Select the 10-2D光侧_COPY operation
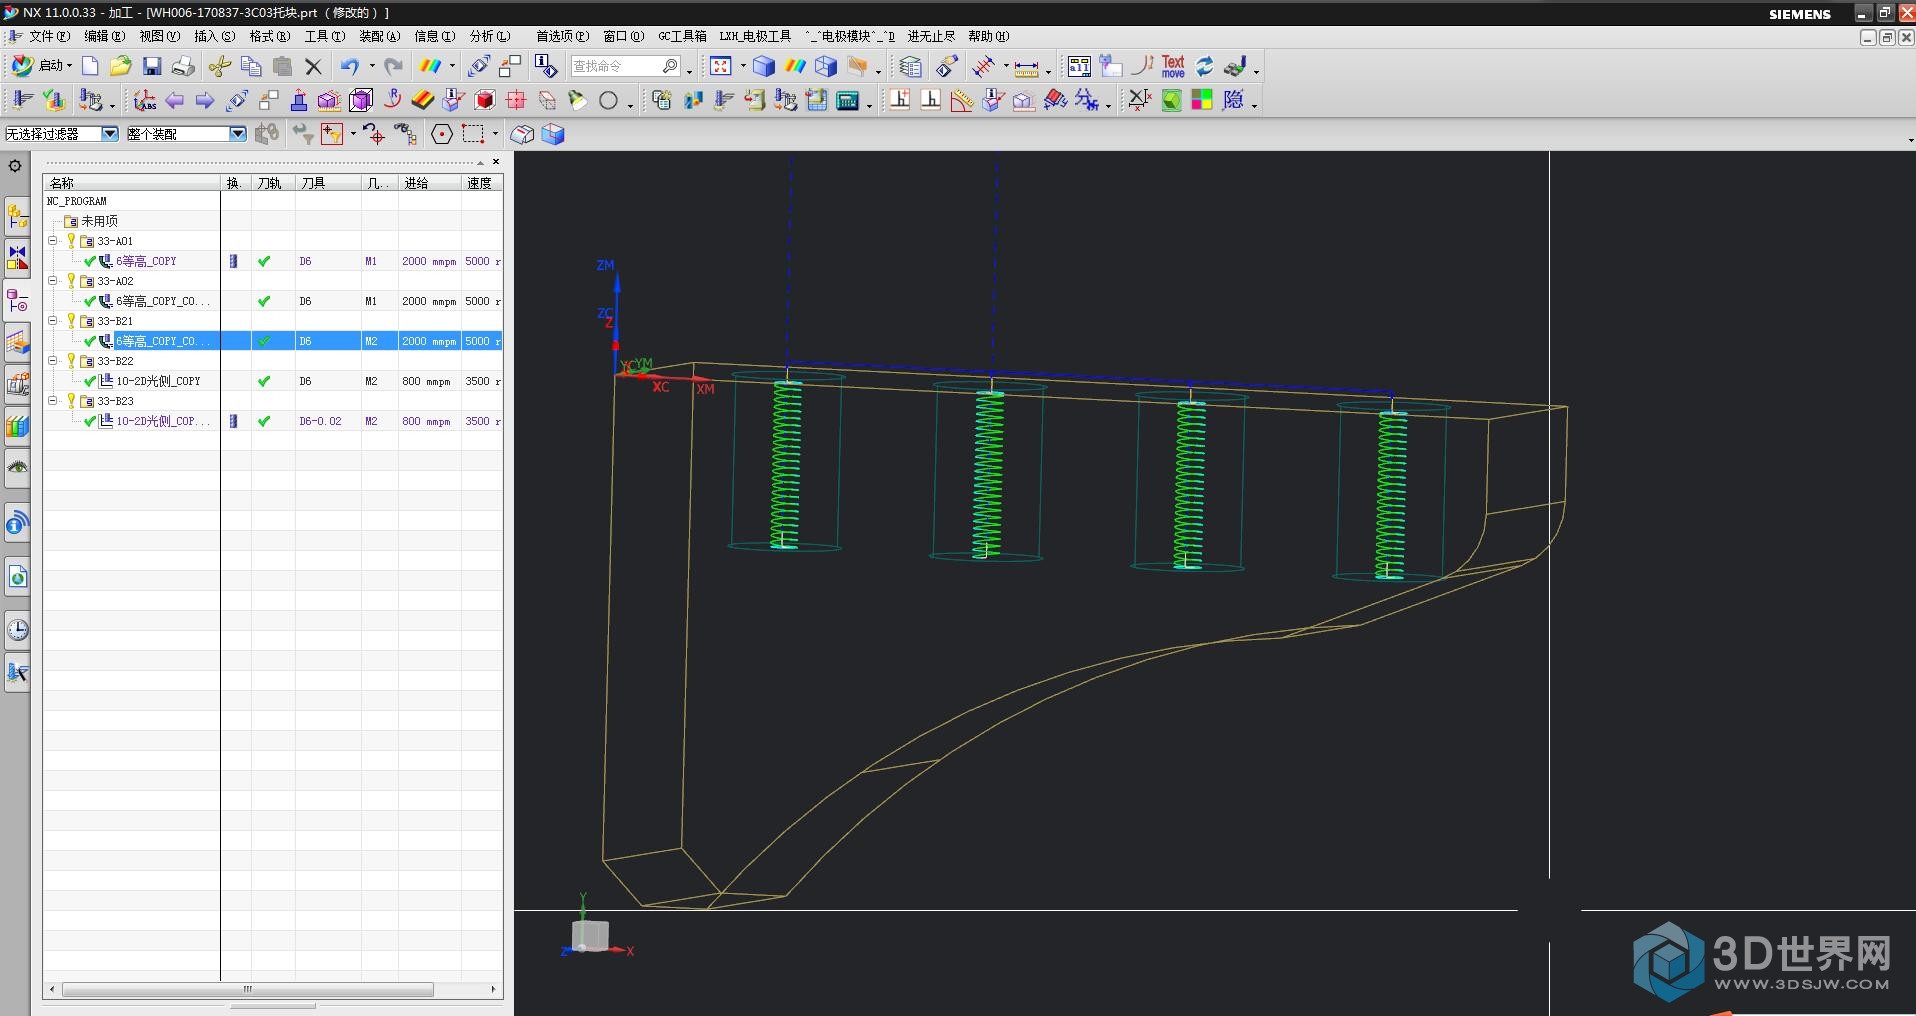 tap(158, 381)
